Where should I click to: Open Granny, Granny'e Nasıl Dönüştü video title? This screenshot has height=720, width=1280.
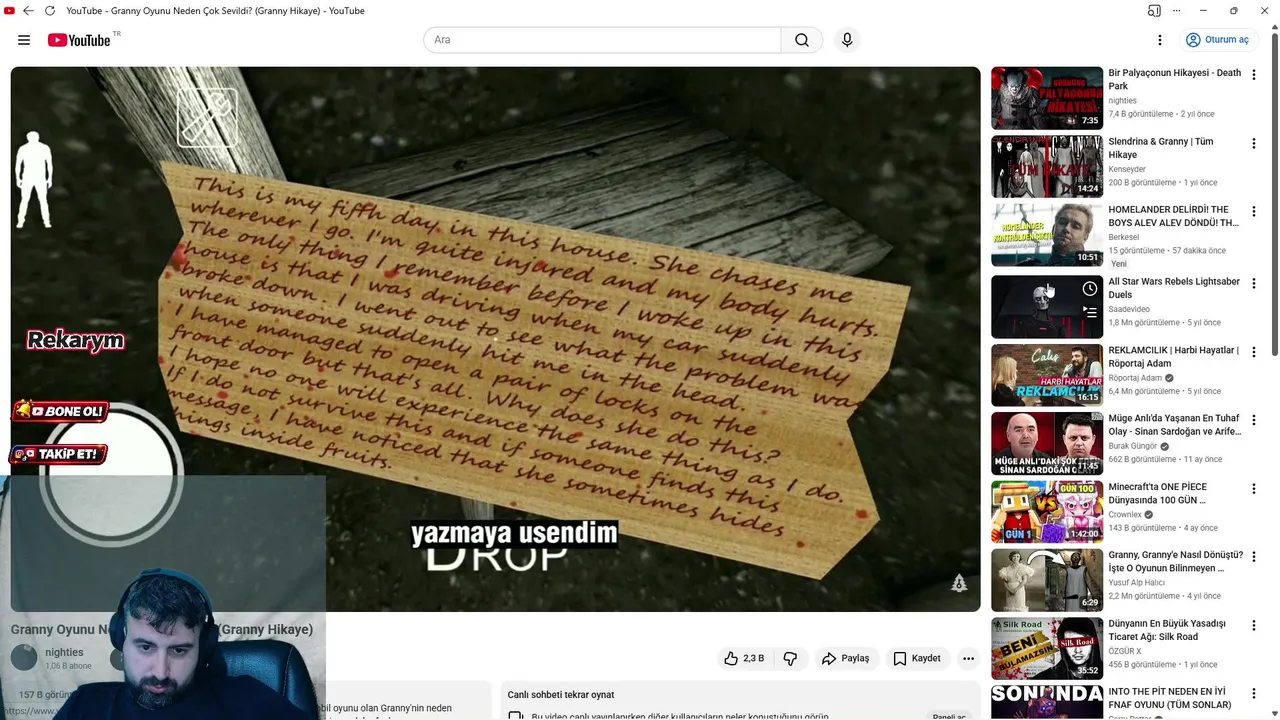(1176, 561)
